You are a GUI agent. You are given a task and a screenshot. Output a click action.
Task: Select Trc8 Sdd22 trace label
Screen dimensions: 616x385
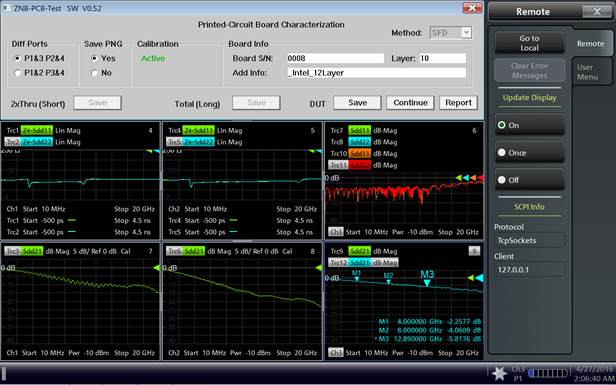coord(350,142)
